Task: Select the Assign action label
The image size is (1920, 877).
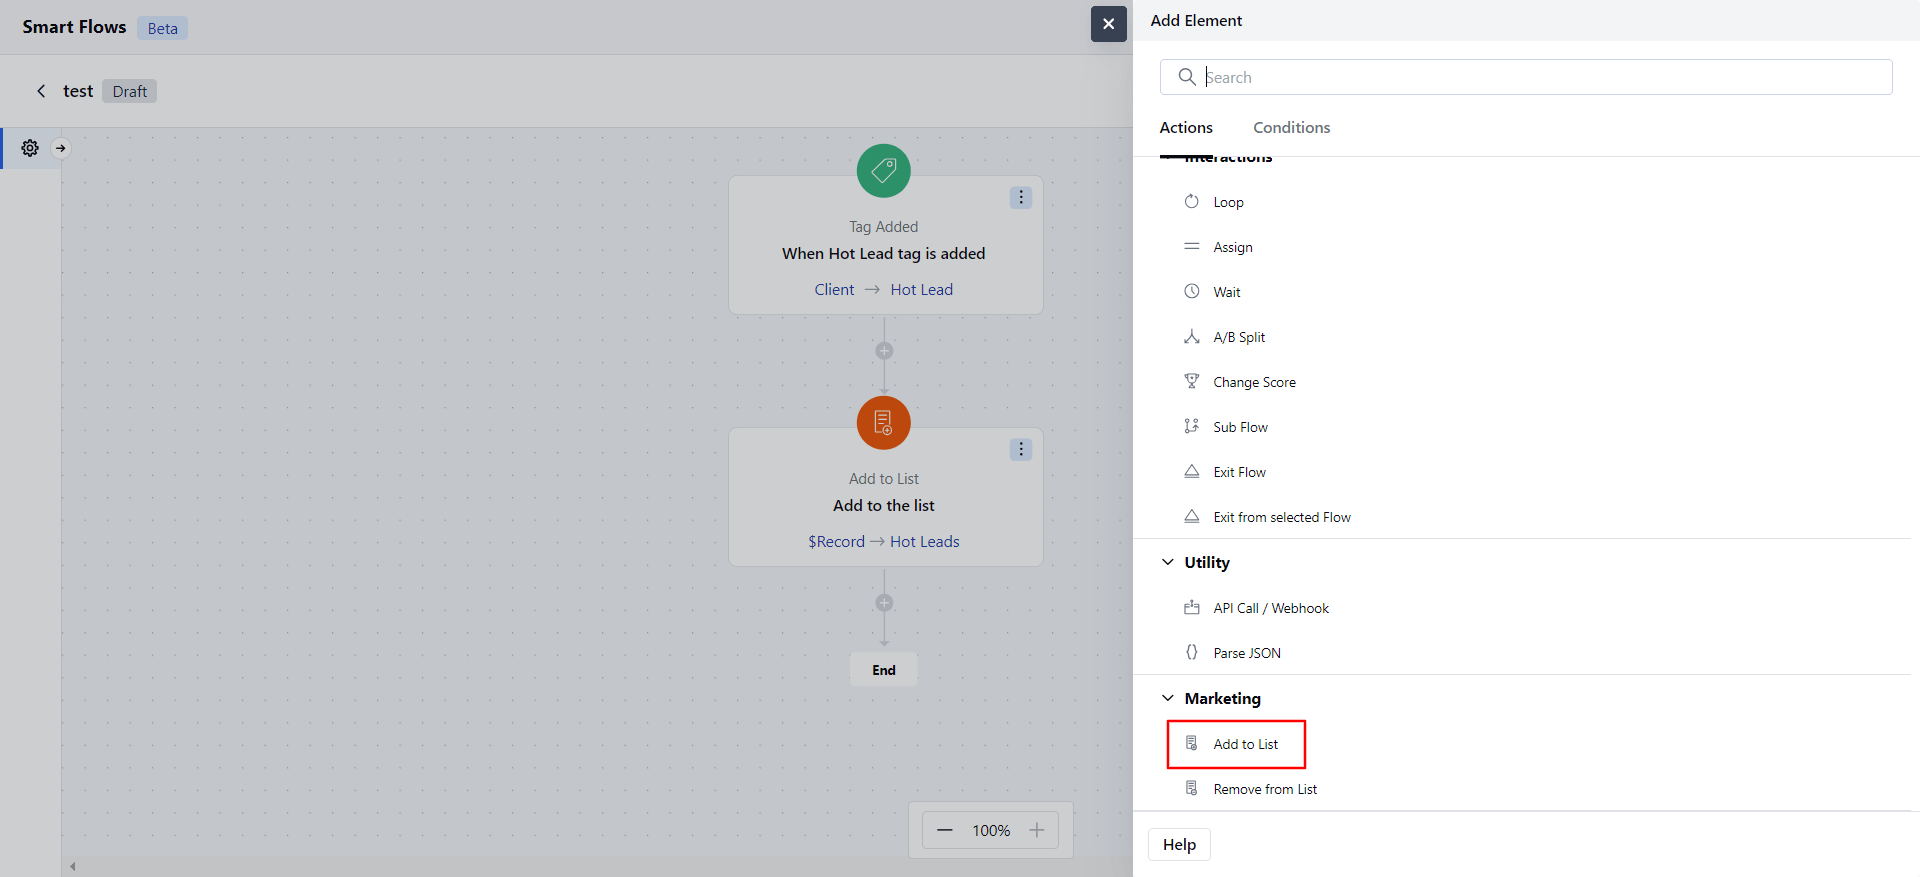Action: click(x=1233, y=247)
